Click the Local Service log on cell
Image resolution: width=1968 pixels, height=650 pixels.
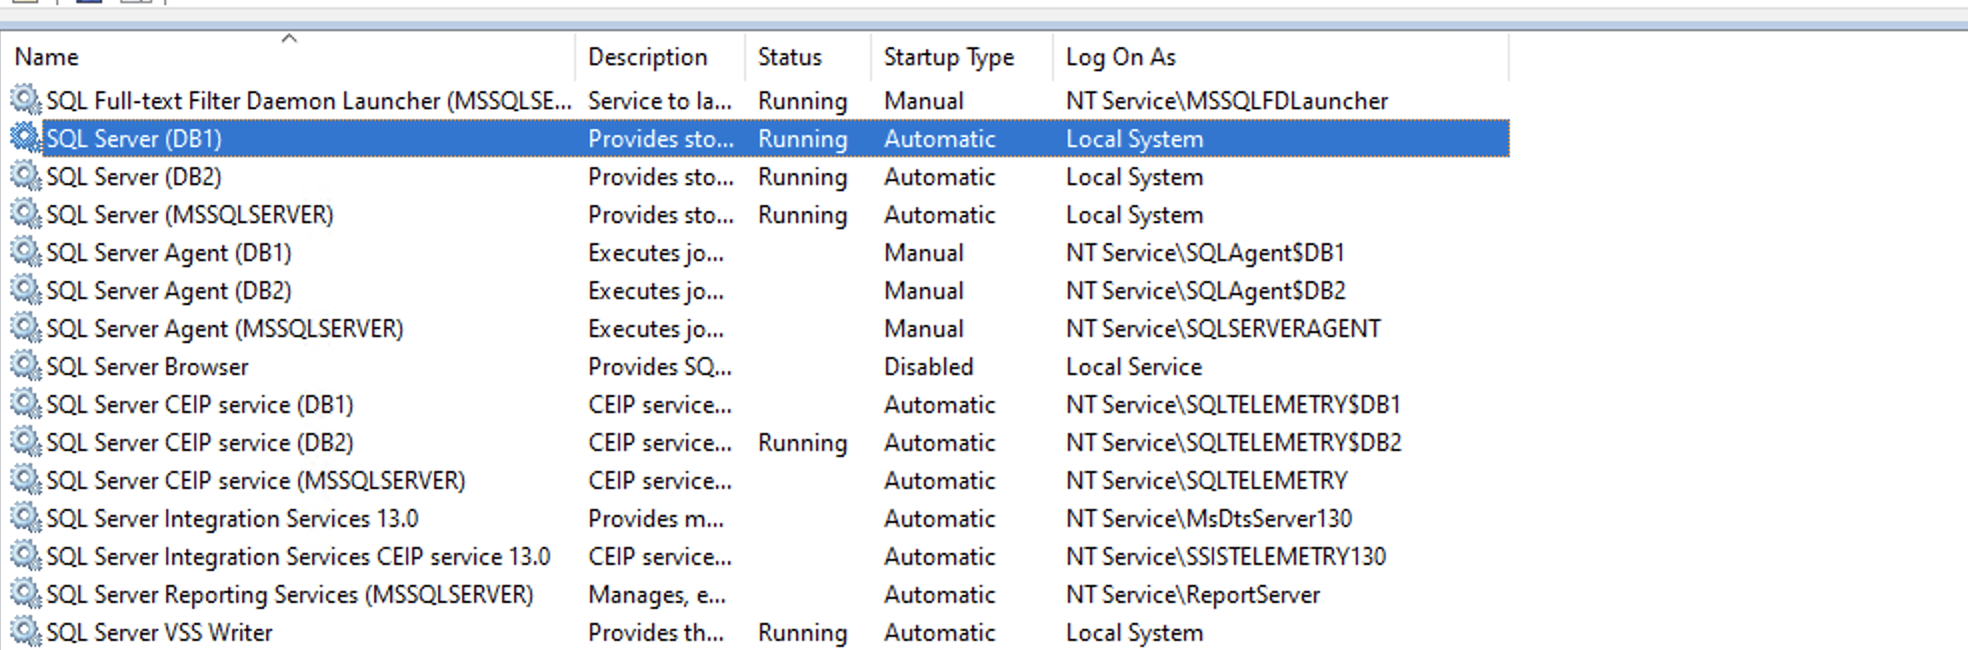pos(1134,367)
